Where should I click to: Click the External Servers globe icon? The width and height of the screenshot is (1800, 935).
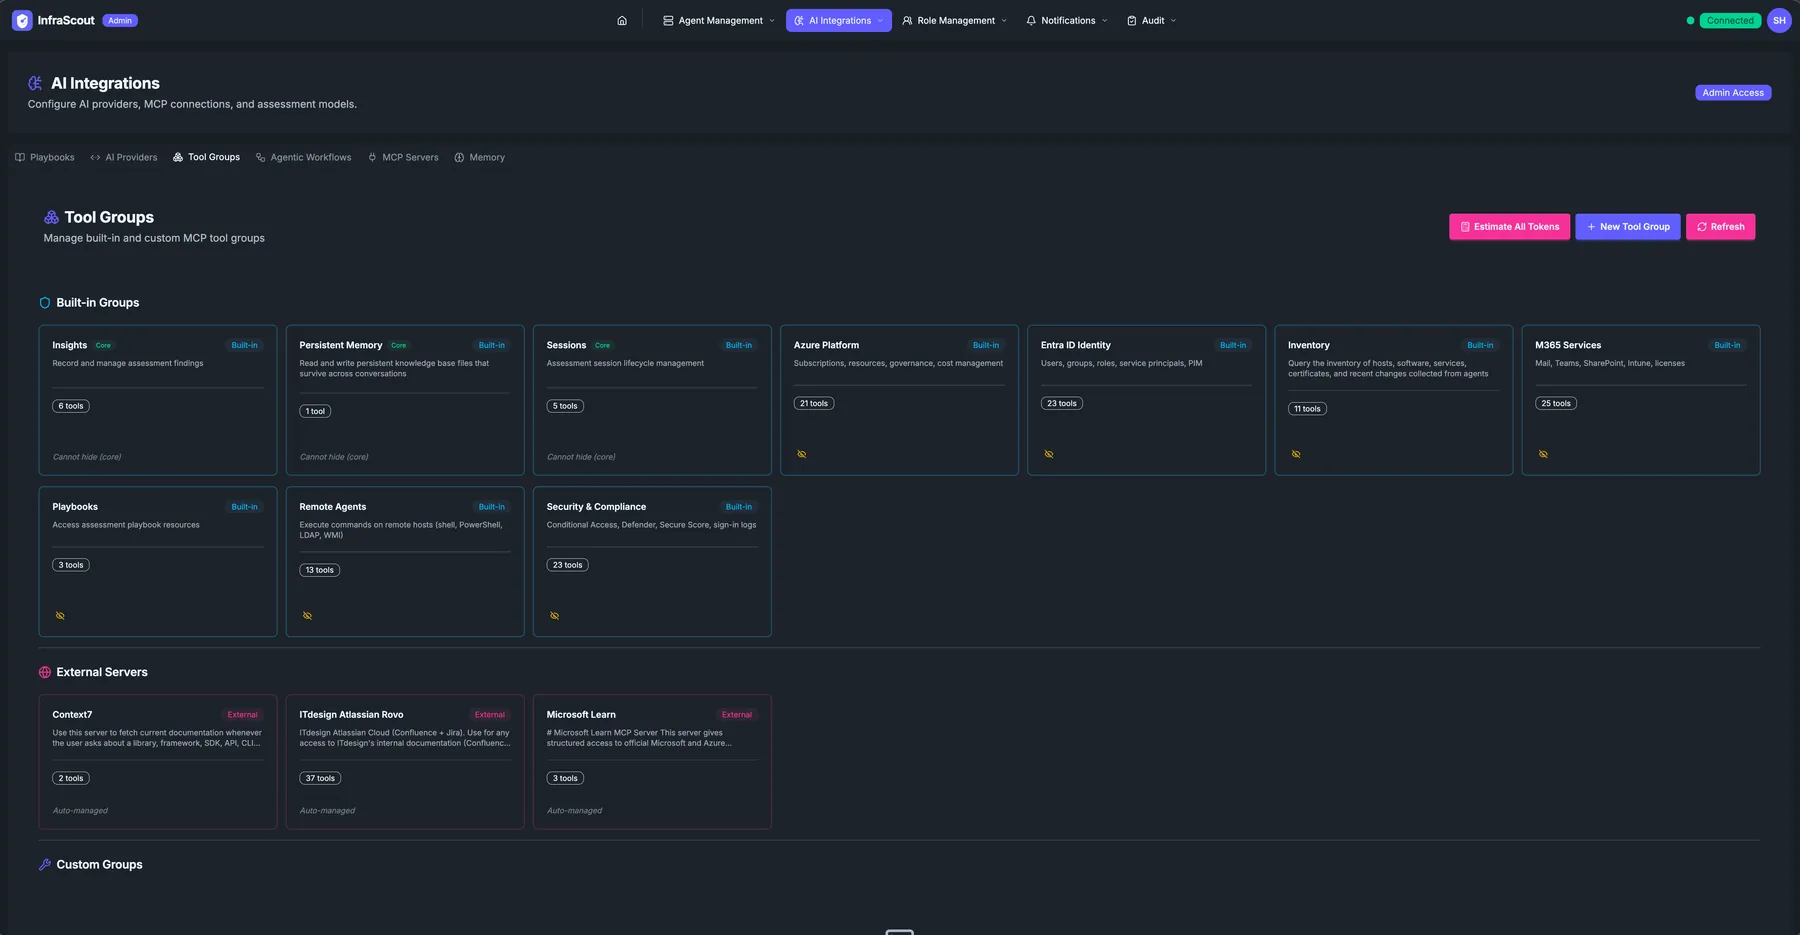44,672
